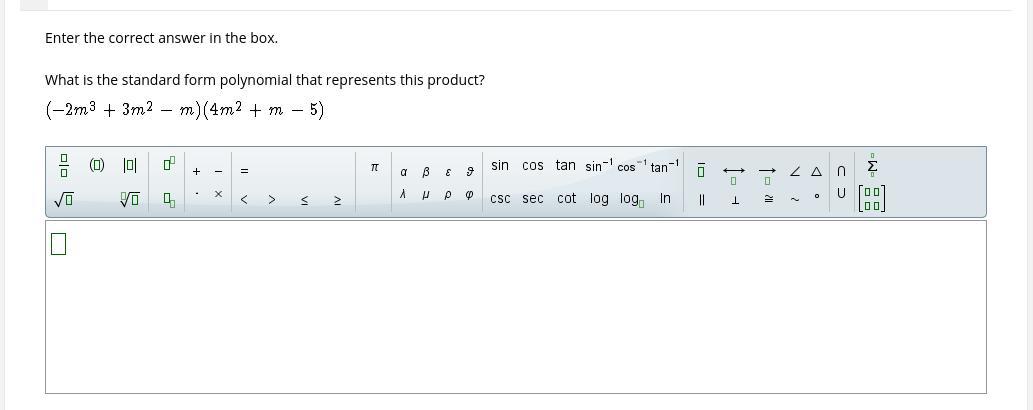Insert the triangle symbol

pyautogui.click(x=817, y=171)
